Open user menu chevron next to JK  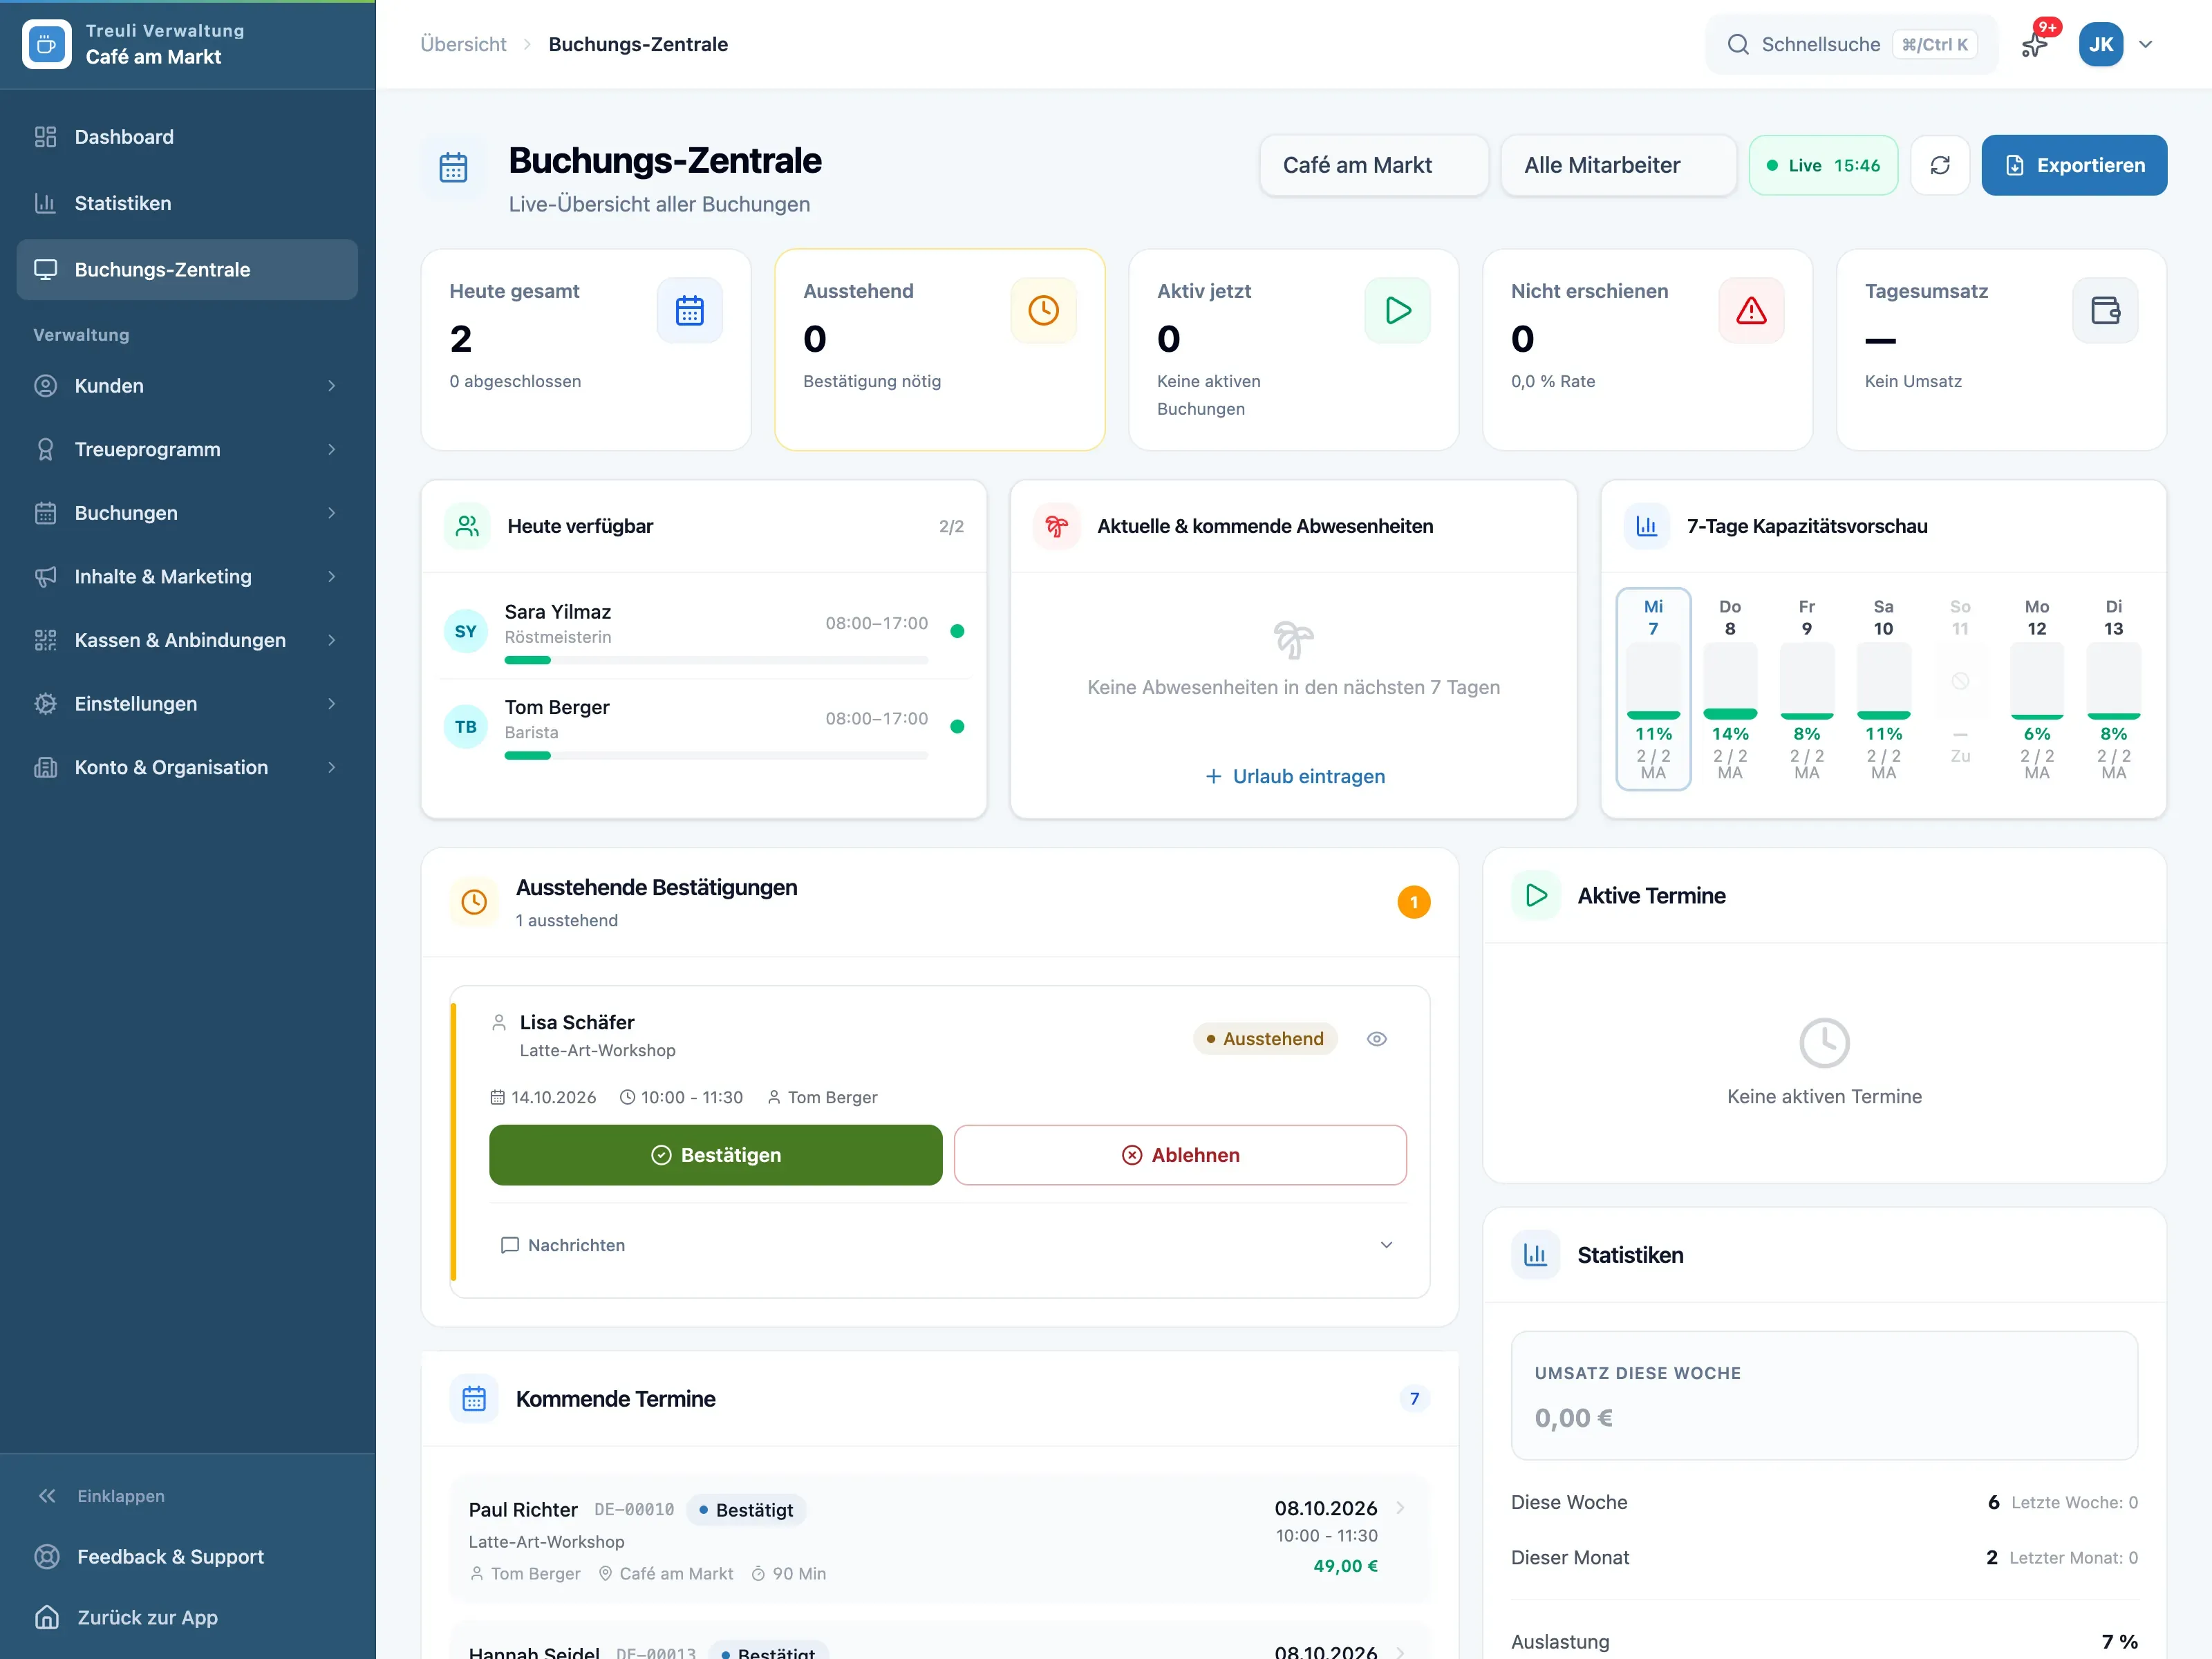click(2145, 44)
